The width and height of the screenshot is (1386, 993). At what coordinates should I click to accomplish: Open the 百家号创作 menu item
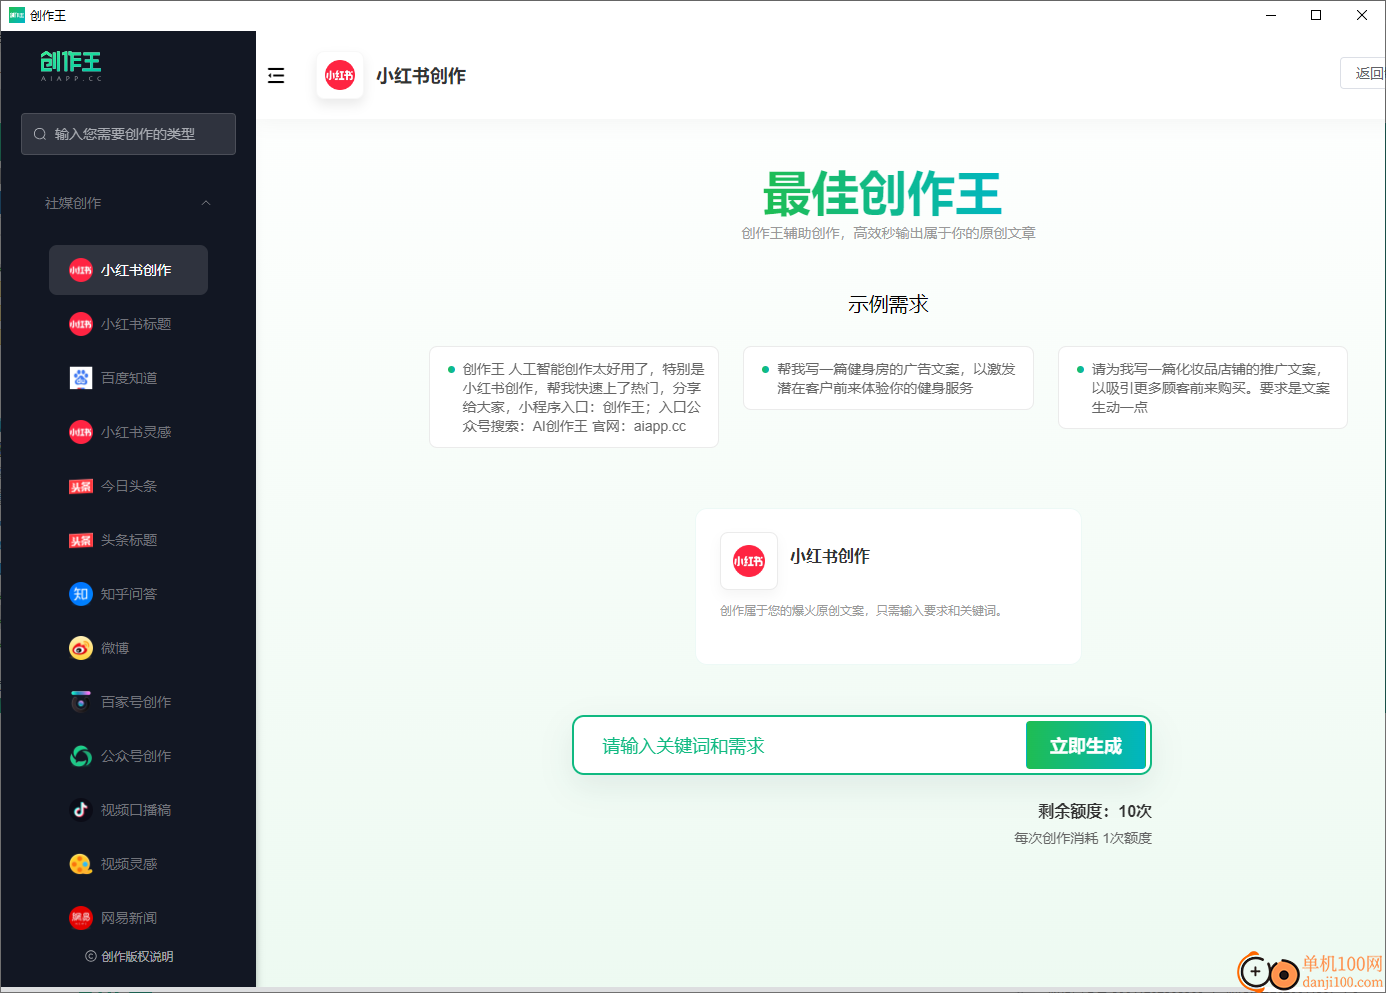pos(128,702)
